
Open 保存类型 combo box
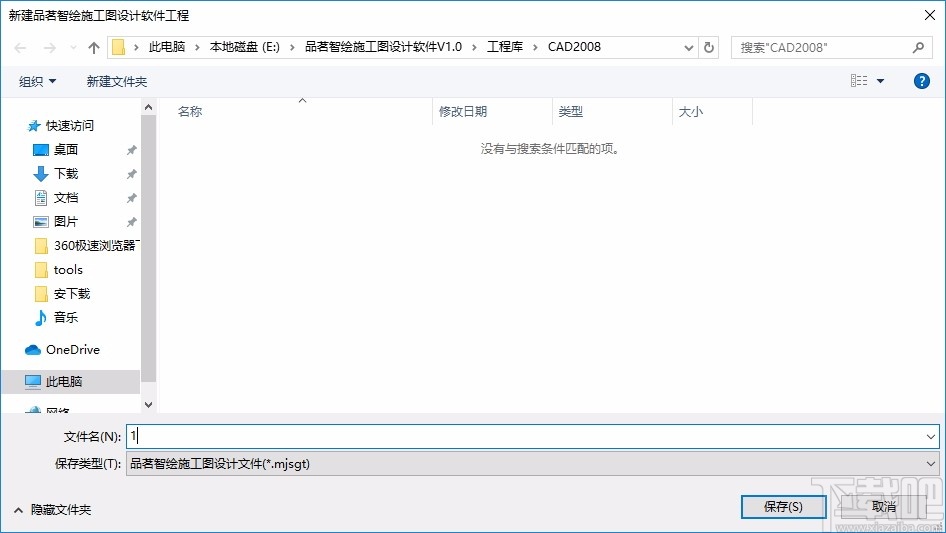[x=533, y=464]
